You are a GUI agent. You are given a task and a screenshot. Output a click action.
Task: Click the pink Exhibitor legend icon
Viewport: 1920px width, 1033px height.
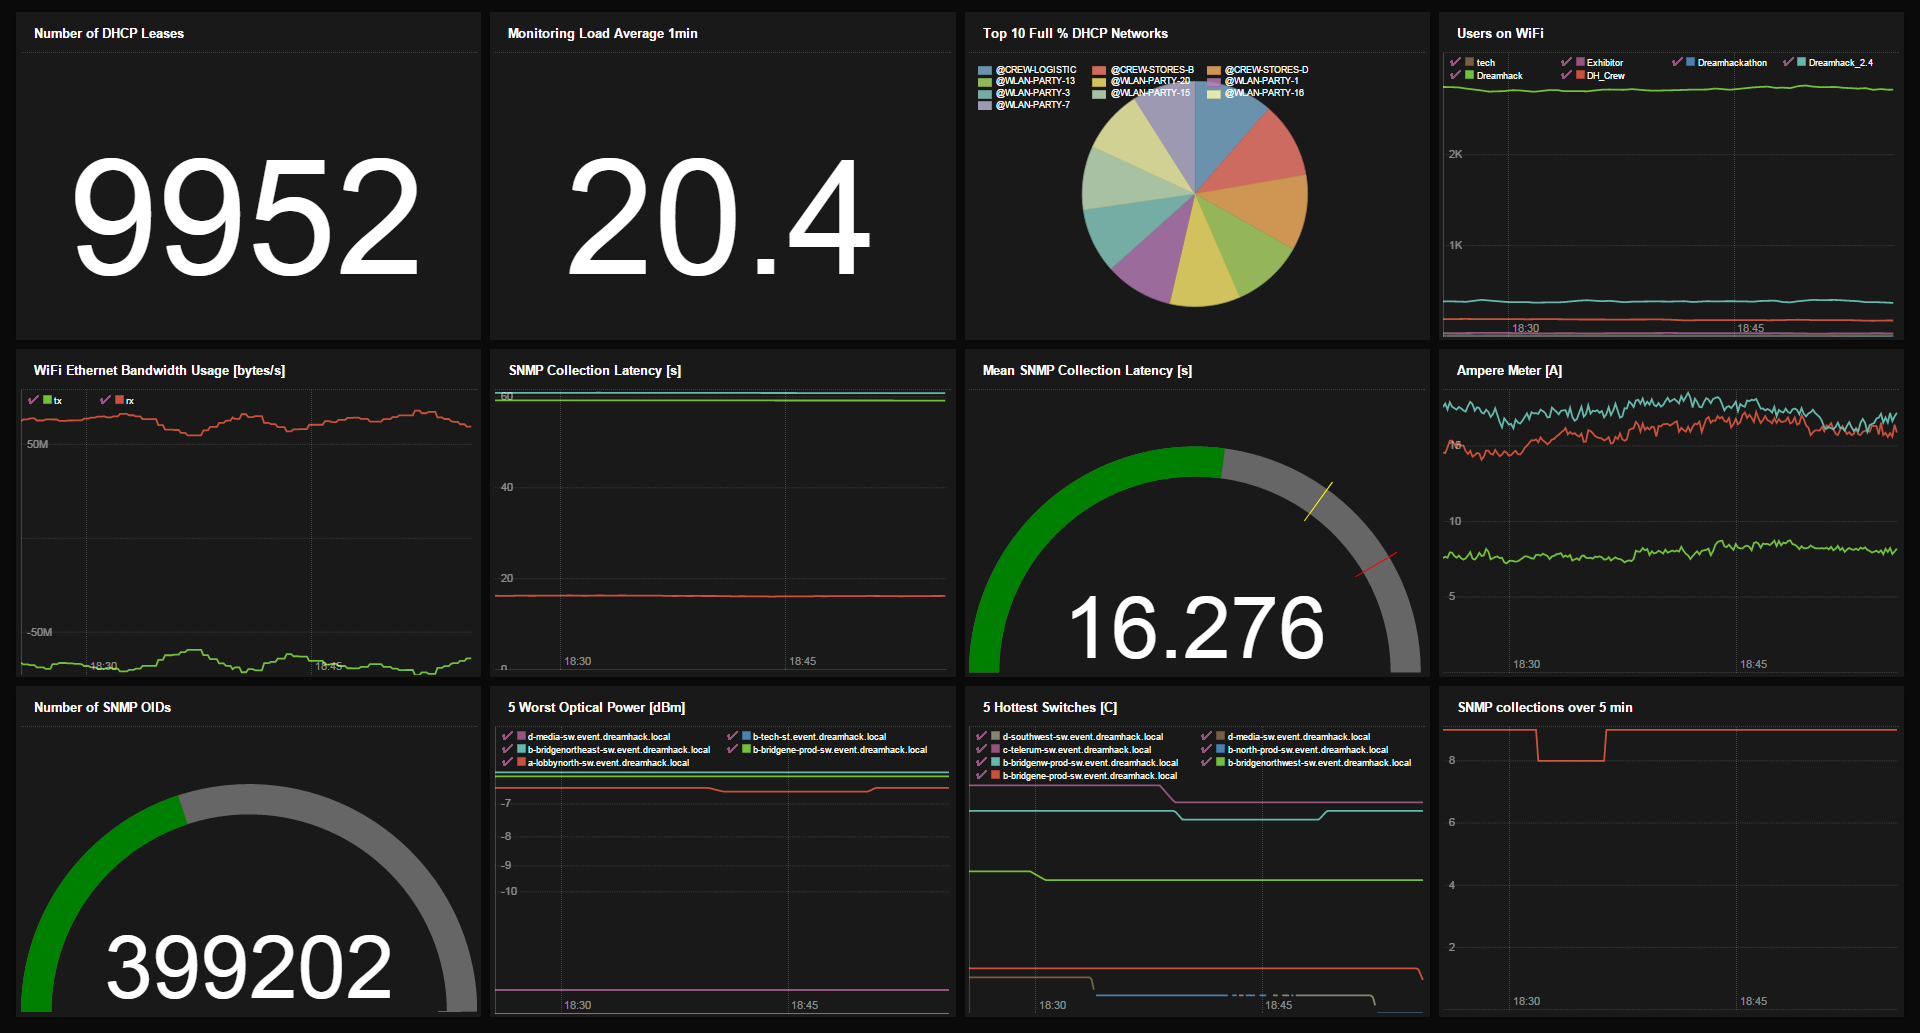(1580, 62)
